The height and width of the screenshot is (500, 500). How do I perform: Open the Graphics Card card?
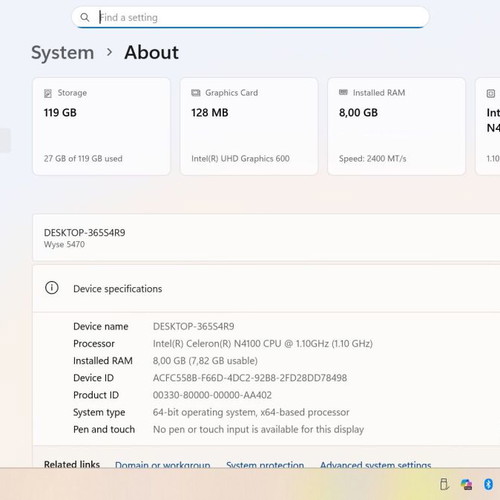pos(249,126)
